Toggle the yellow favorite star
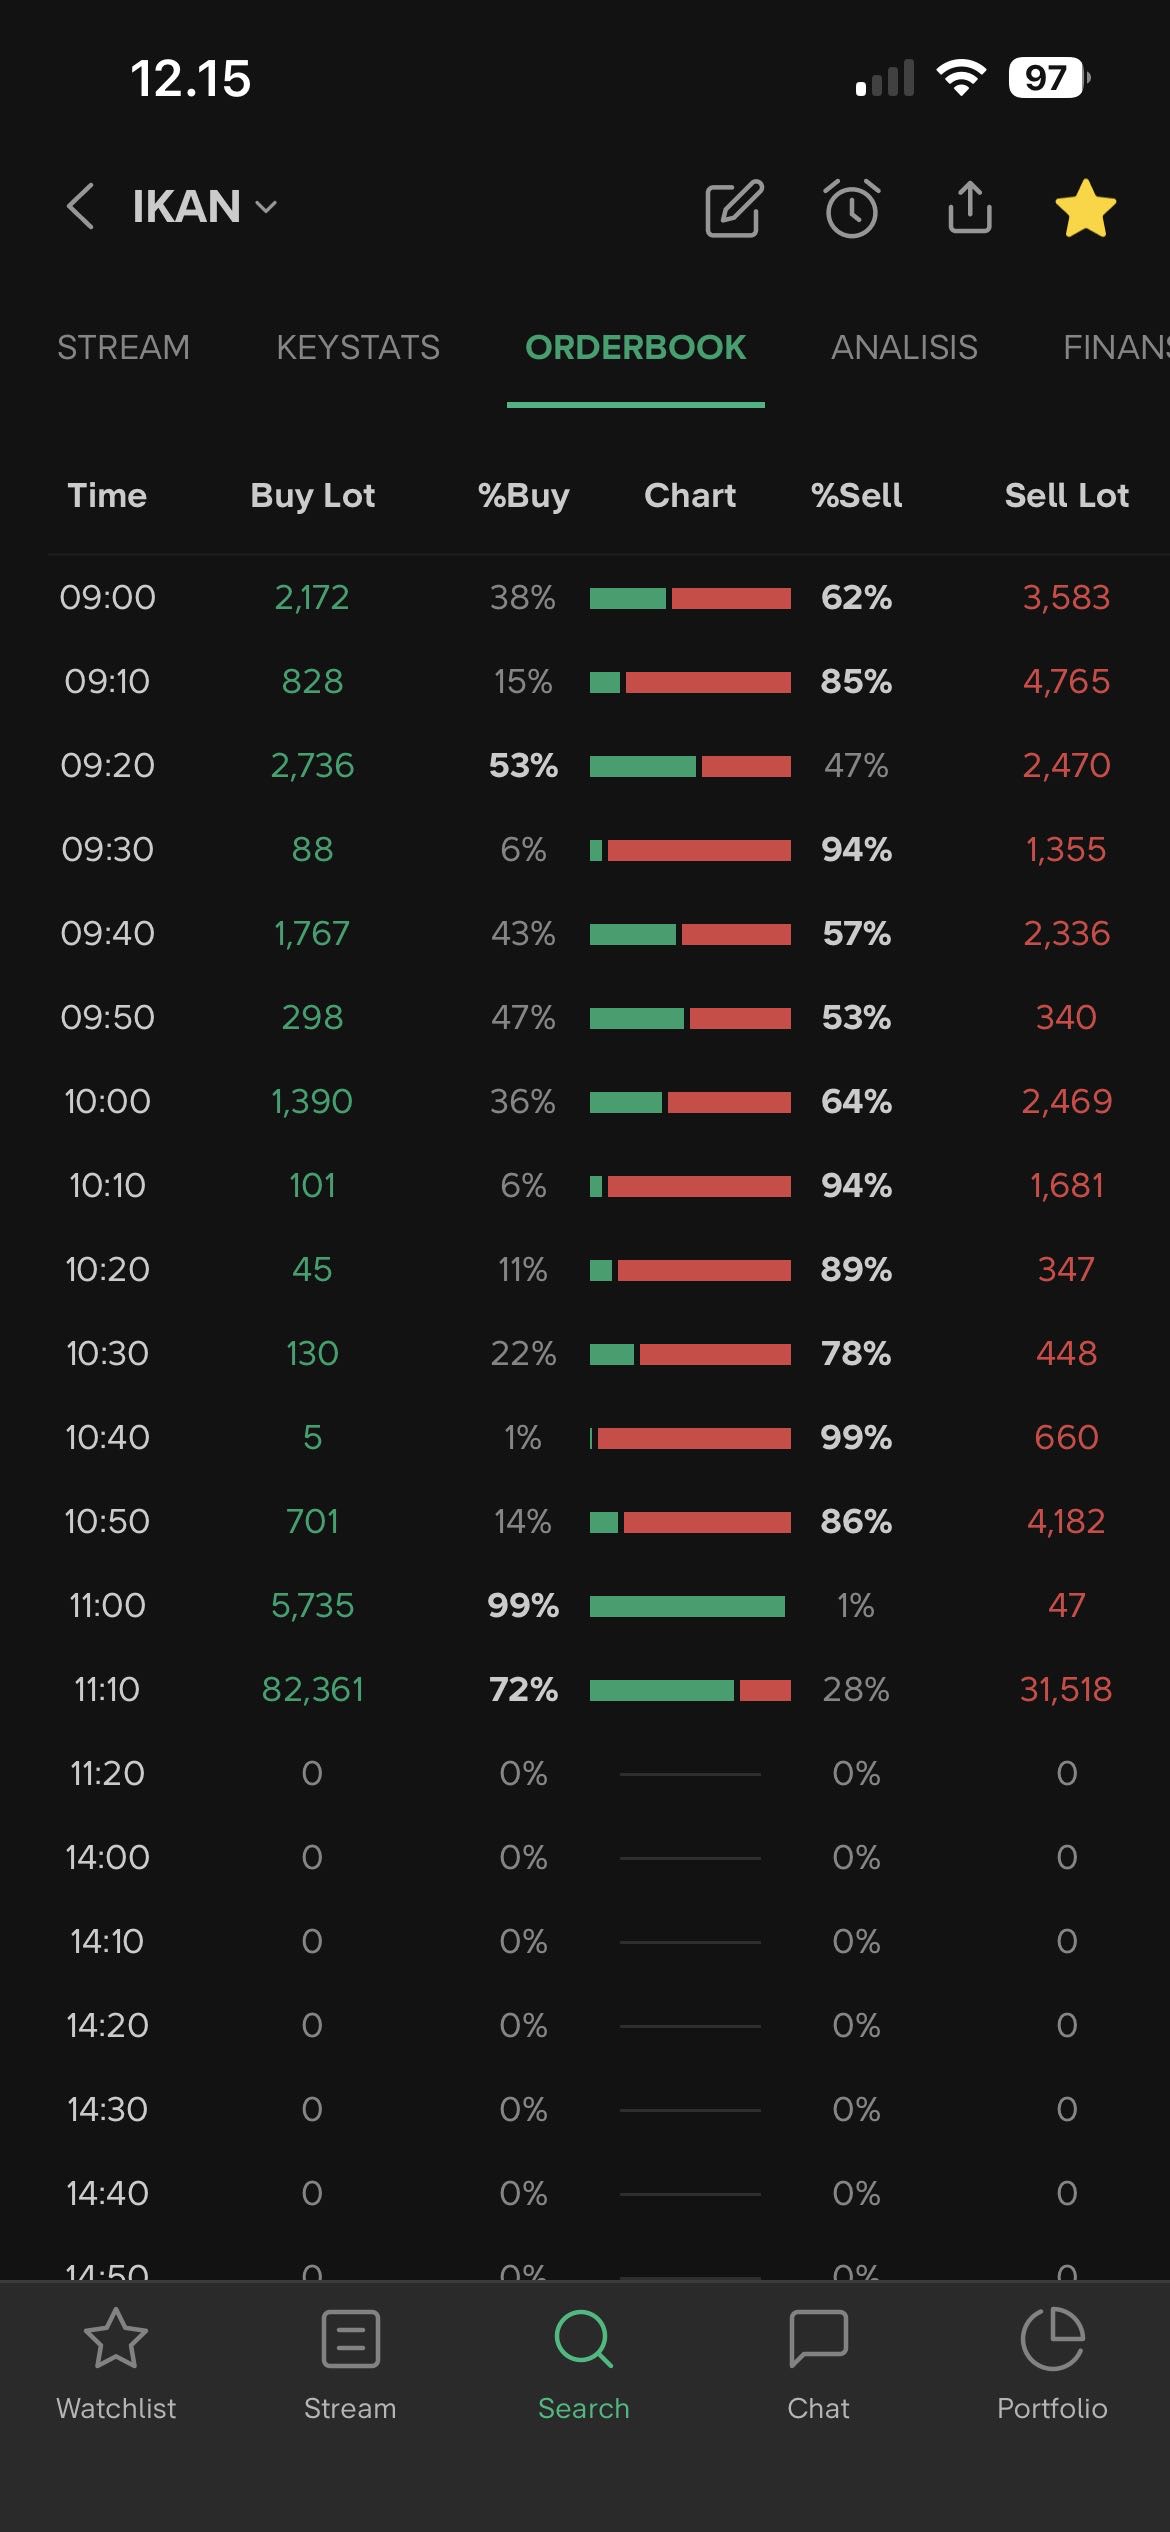Viewport: 1170px width, 2532px height. (1085, 208)
